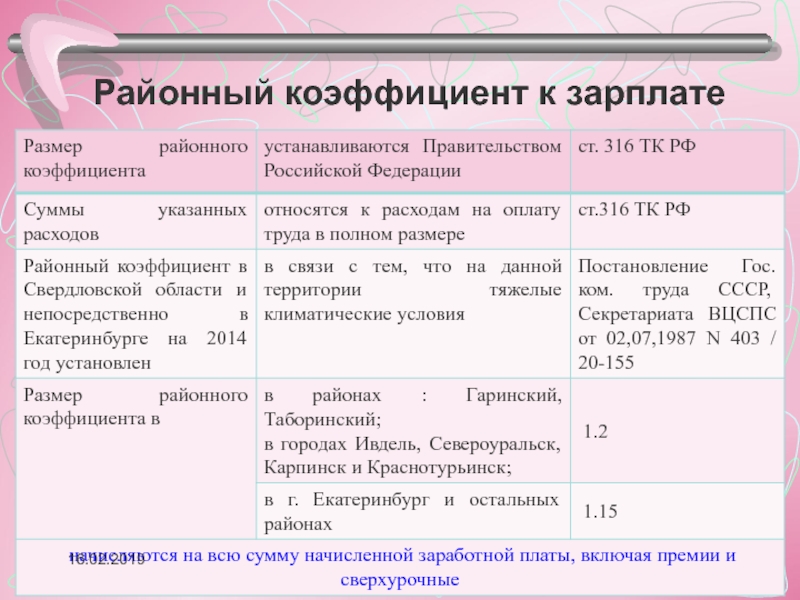Select cell 'относятся к расходам на оплату труда'
Screen dimensions: 800x600
(413, 221)
